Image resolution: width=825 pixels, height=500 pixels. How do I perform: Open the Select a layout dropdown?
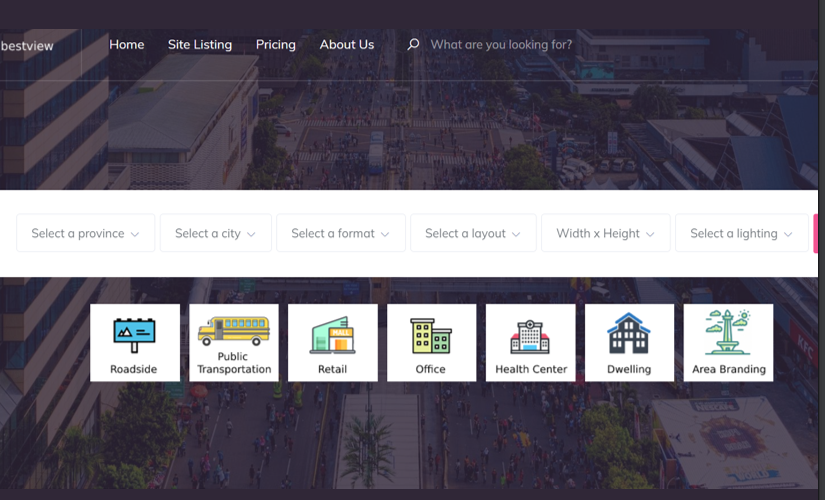click(x=472, y=233)
